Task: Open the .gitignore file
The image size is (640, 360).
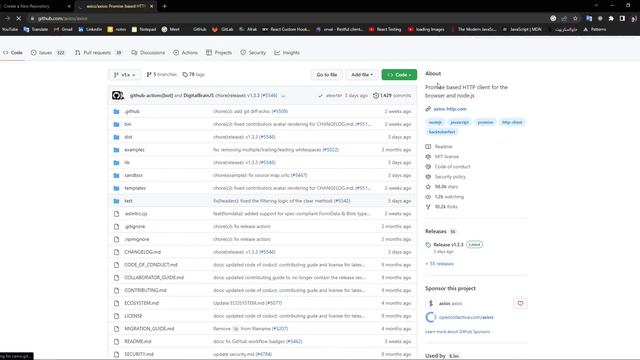Action: coord(134,227)
